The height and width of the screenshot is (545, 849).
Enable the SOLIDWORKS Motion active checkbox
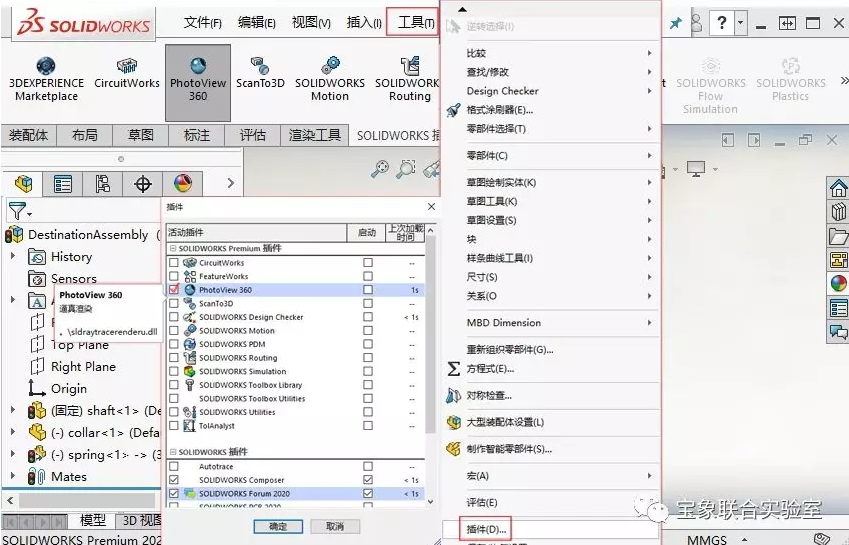point(174,331)
